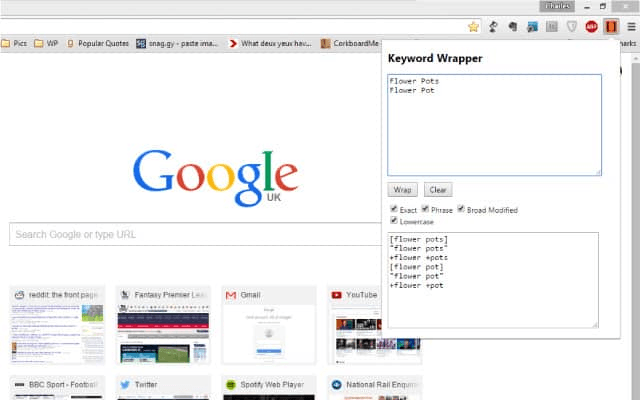
Task: Open the desk lamp extension icon
Action: [493, 27]
